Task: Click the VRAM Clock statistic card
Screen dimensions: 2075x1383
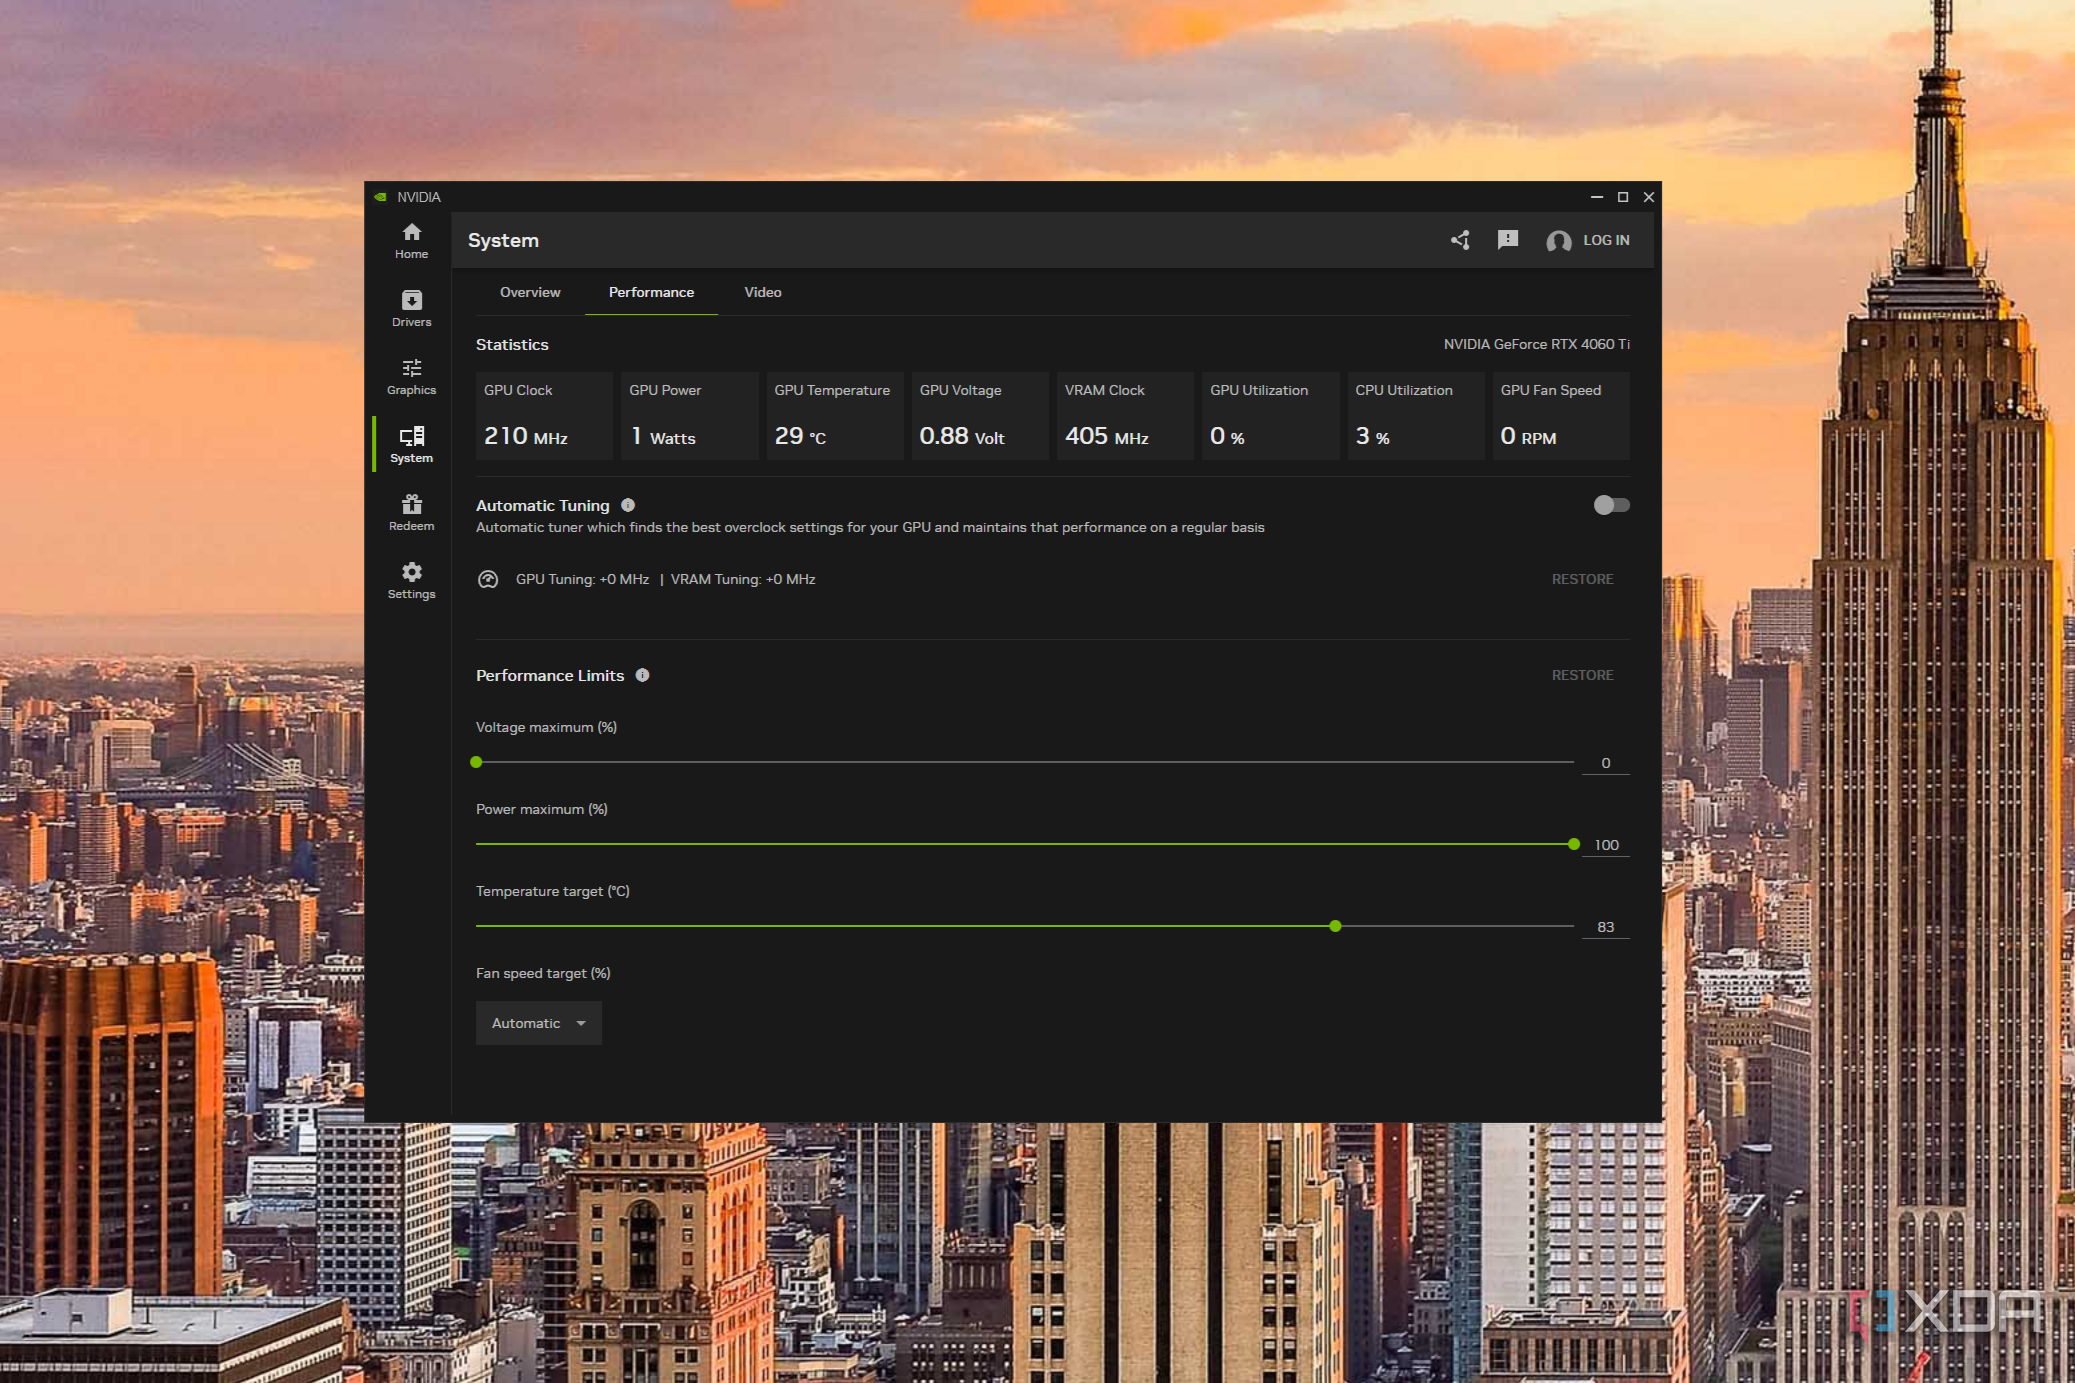Action: [1125, 416]
